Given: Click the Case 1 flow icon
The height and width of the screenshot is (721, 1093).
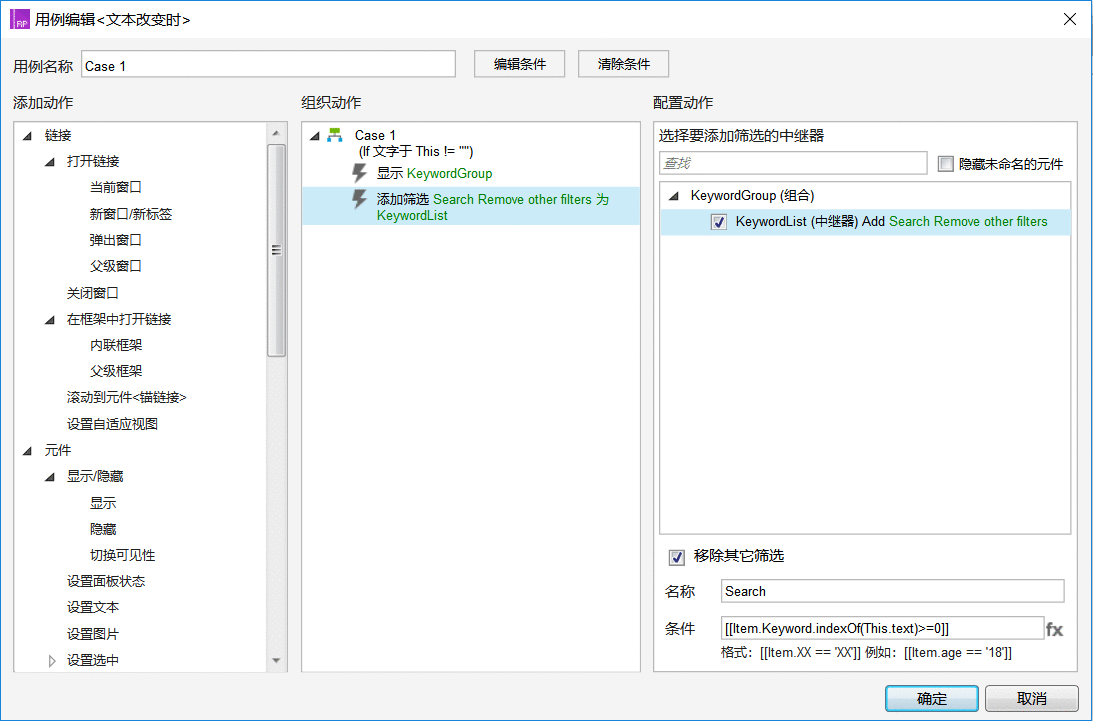Looking at the screenshot, I should 335,135.
